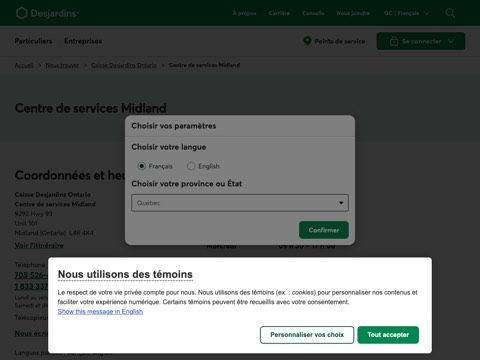480x360 pixels.
Task: Click the 9293 Hwy 93 address line
Action: click(33, 214)
